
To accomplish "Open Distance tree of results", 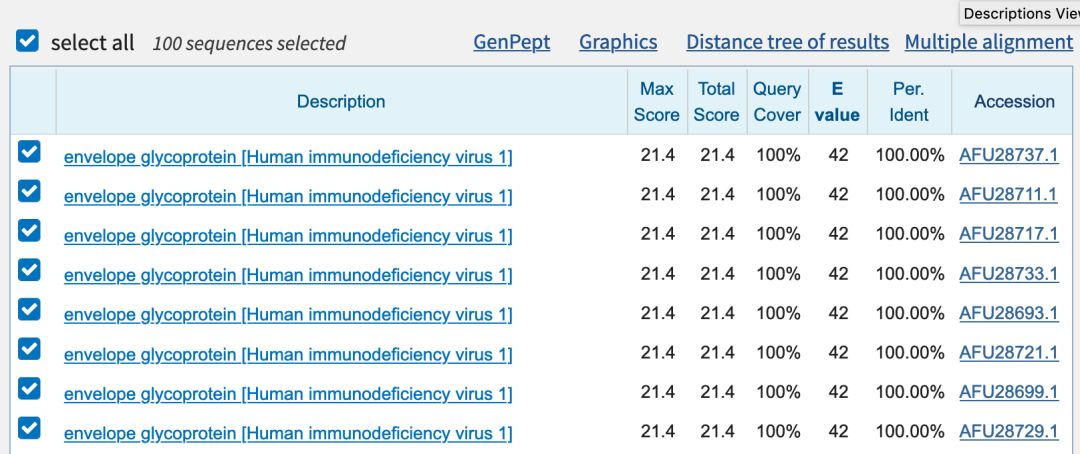I will 787,42.
